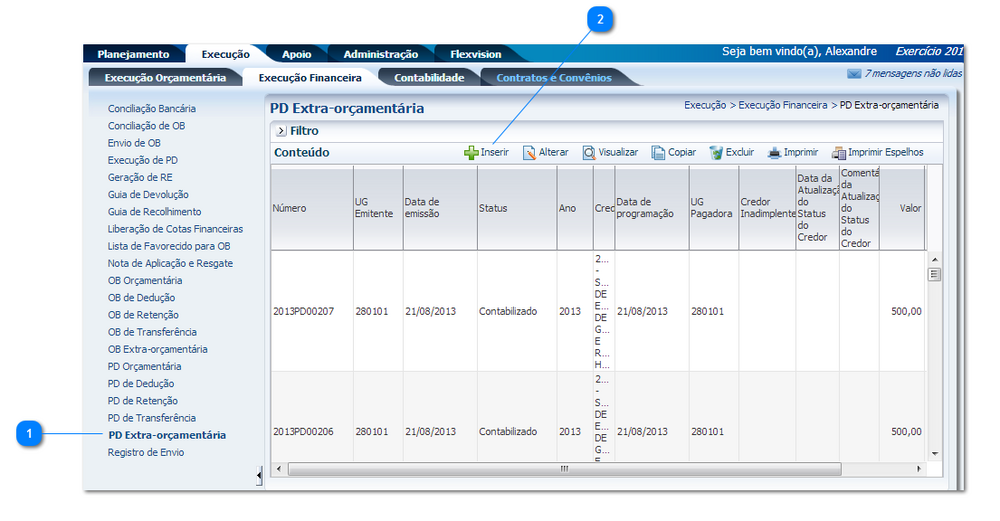Click the Imprimir Espelhos icon
Screen dimensions: 1000x521
tap(839, 153)
